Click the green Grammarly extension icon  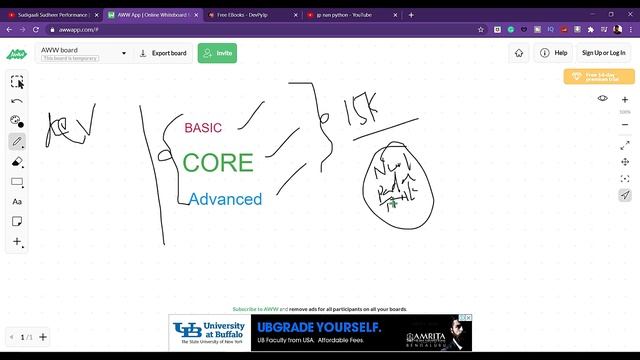pyautogui.click(x=511, y=29)
